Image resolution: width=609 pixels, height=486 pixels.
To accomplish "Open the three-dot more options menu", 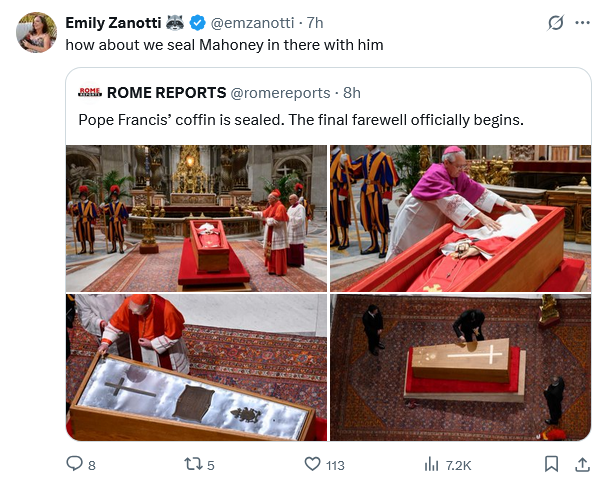I will coord(583,23).
